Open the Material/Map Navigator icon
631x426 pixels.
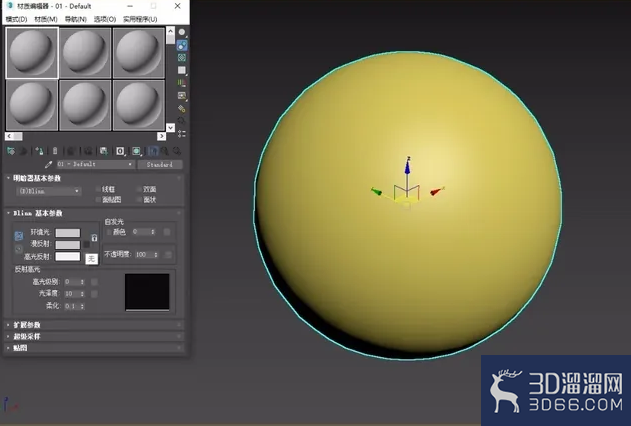[x=182, y=134]
